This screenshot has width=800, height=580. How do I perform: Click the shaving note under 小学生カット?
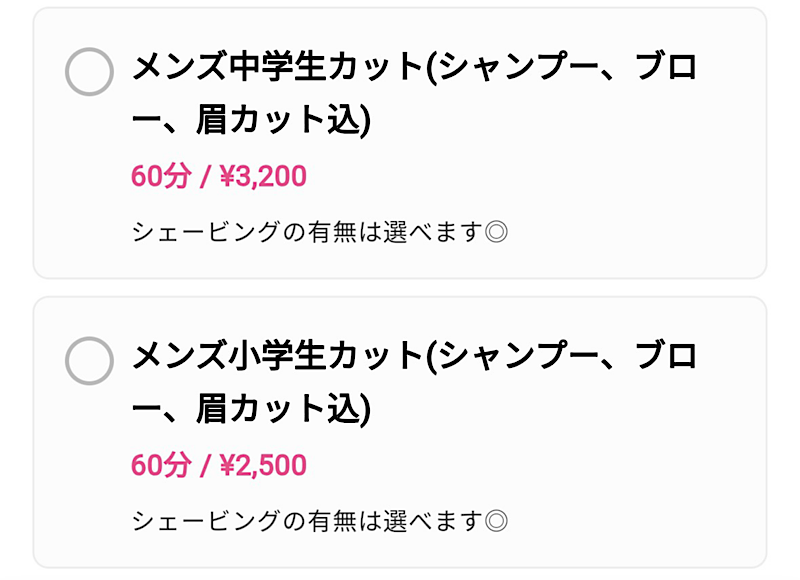tap(308, 521)
